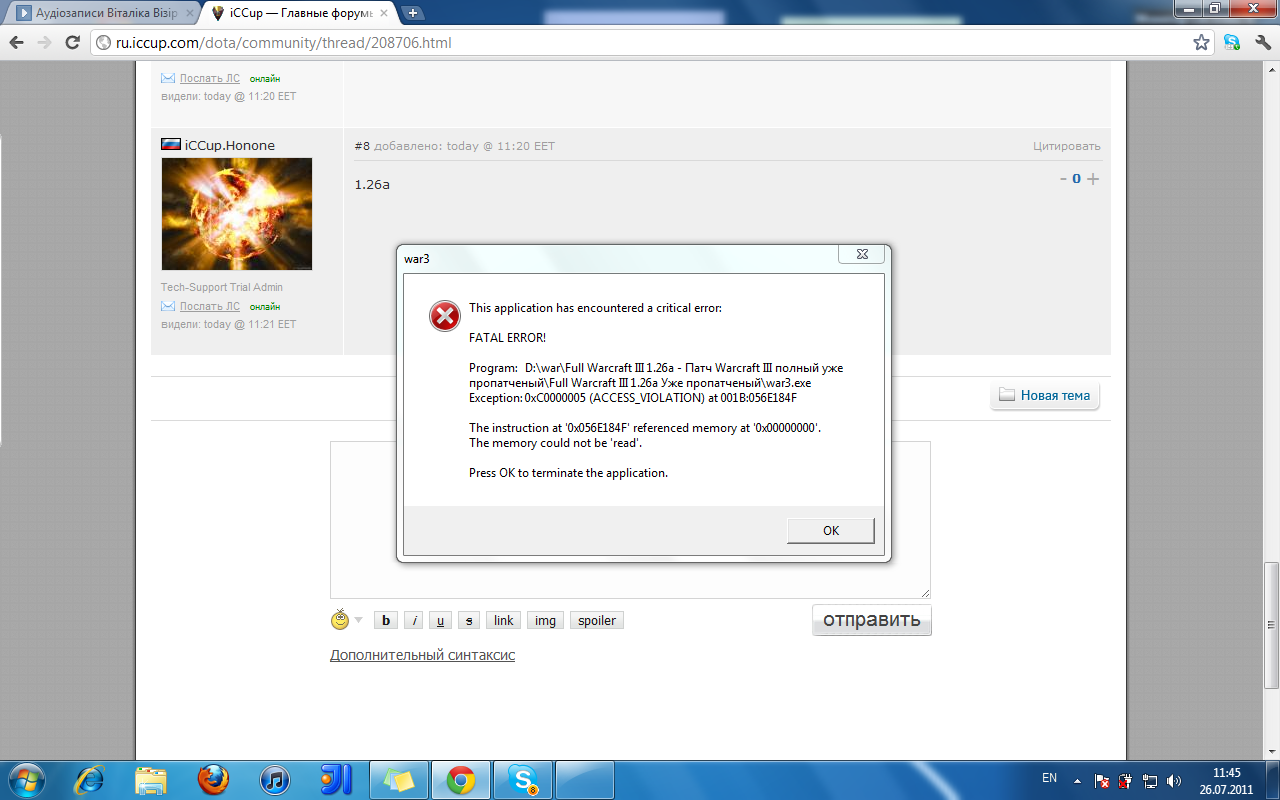
Task: Apply underline with the u button
Action: [441, 620]
